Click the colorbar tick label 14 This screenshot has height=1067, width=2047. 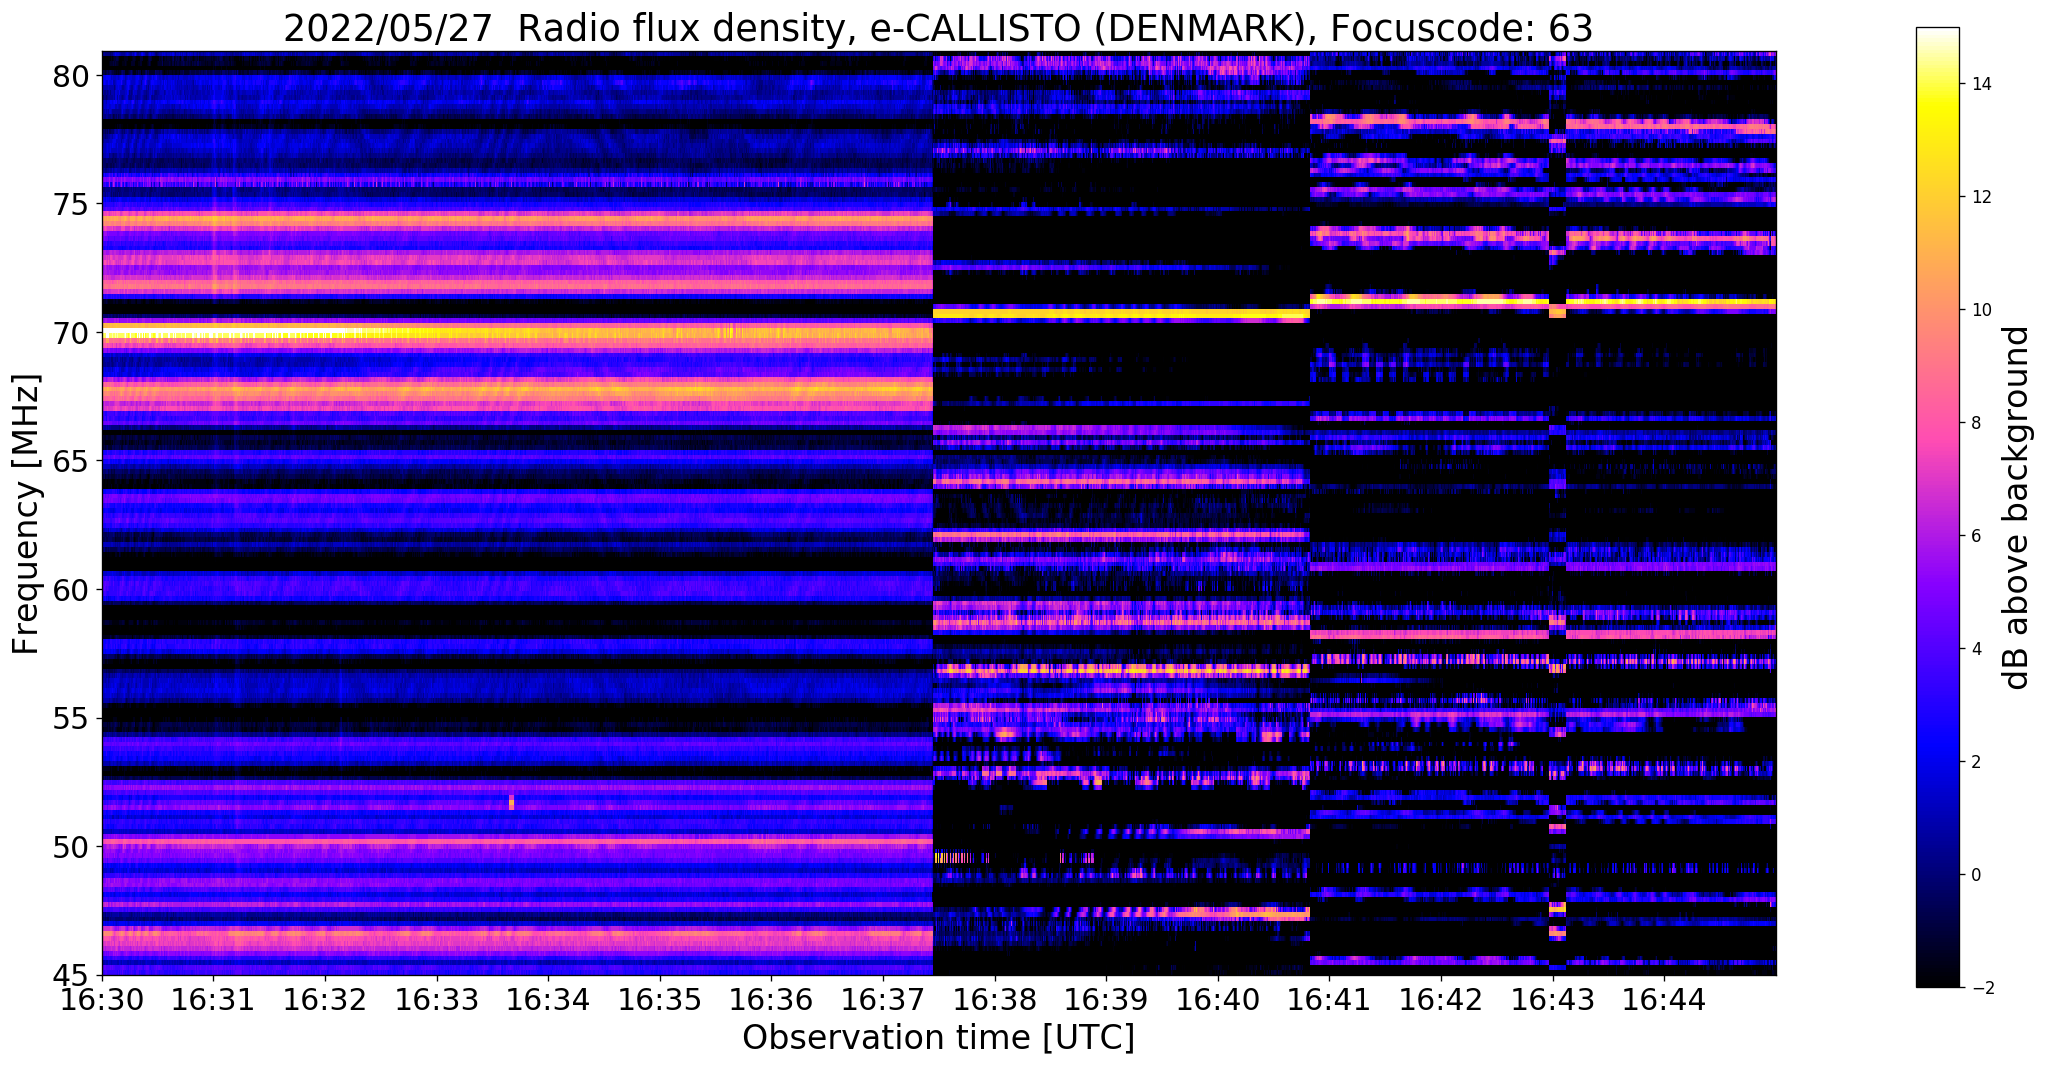pyautogui.click(x=1980, y=84)
